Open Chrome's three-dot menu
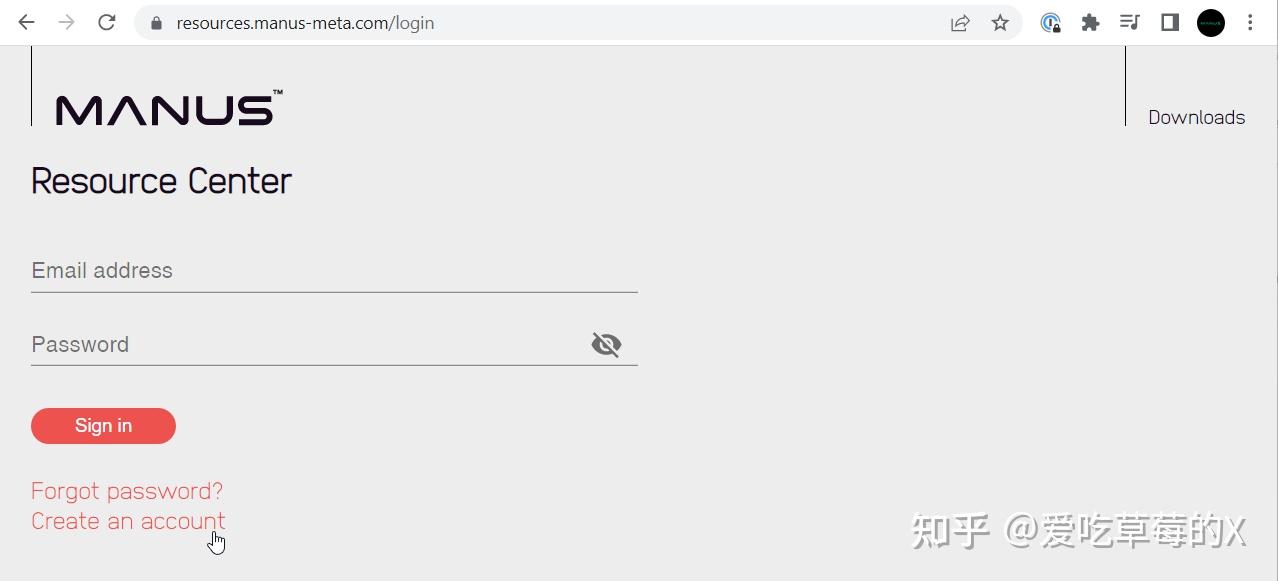Image resolution: width=1278 pixels, height=581 pixels. pos(1250,22)
